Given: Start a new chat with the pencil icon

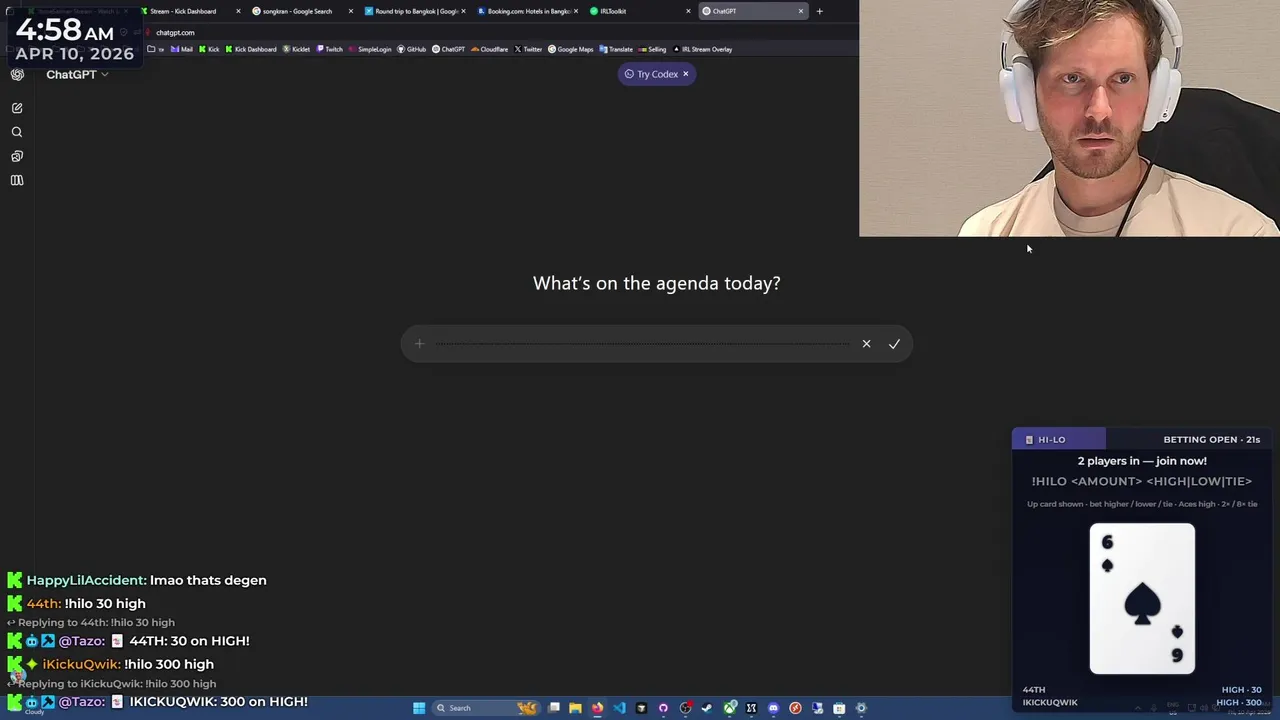Looking at the screenshot, I should point(17,108).
